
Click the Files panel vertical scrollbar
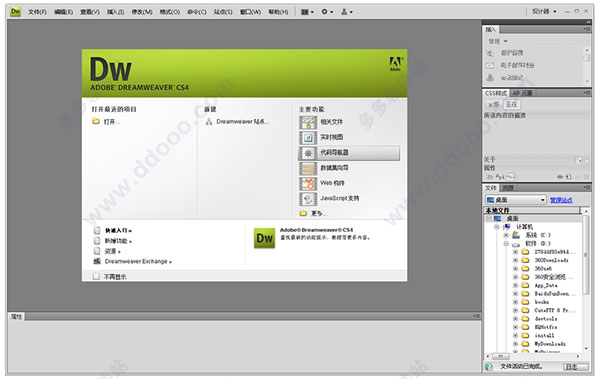[586, 255]
